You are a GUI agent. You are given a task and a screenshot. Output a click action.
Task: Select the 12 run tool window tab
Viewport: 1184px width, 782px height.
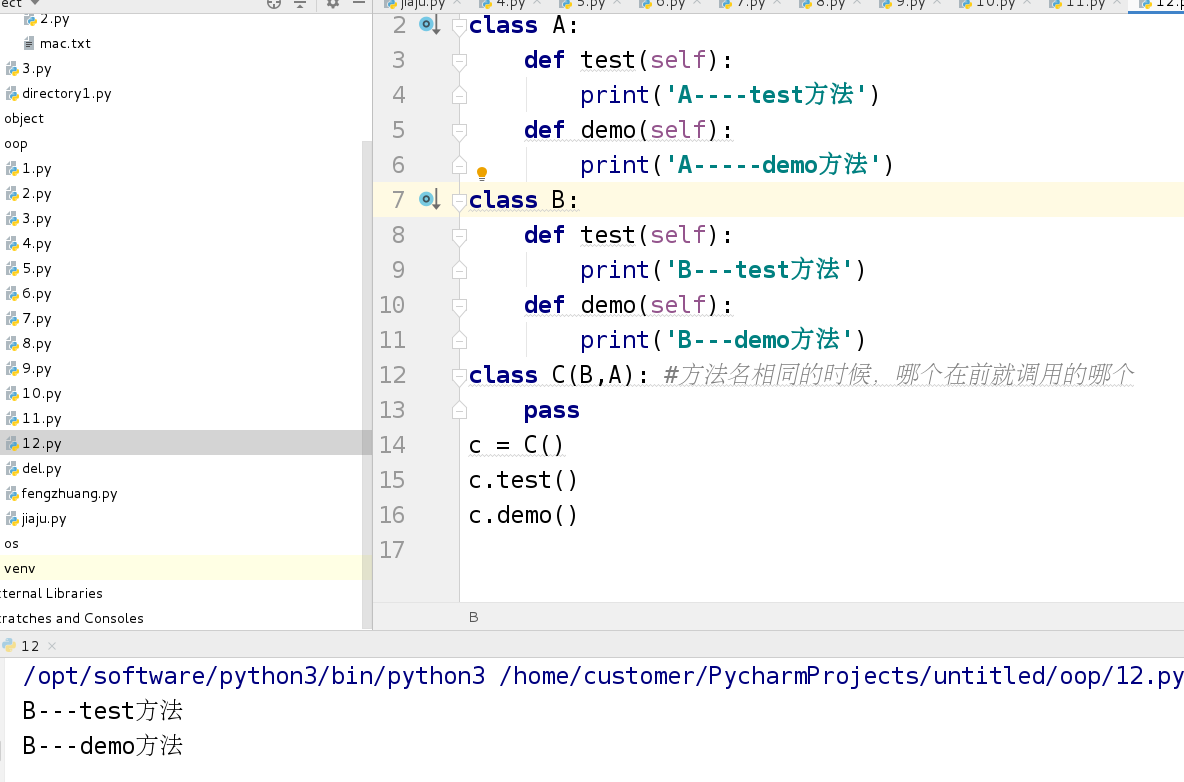coord(30,646)
